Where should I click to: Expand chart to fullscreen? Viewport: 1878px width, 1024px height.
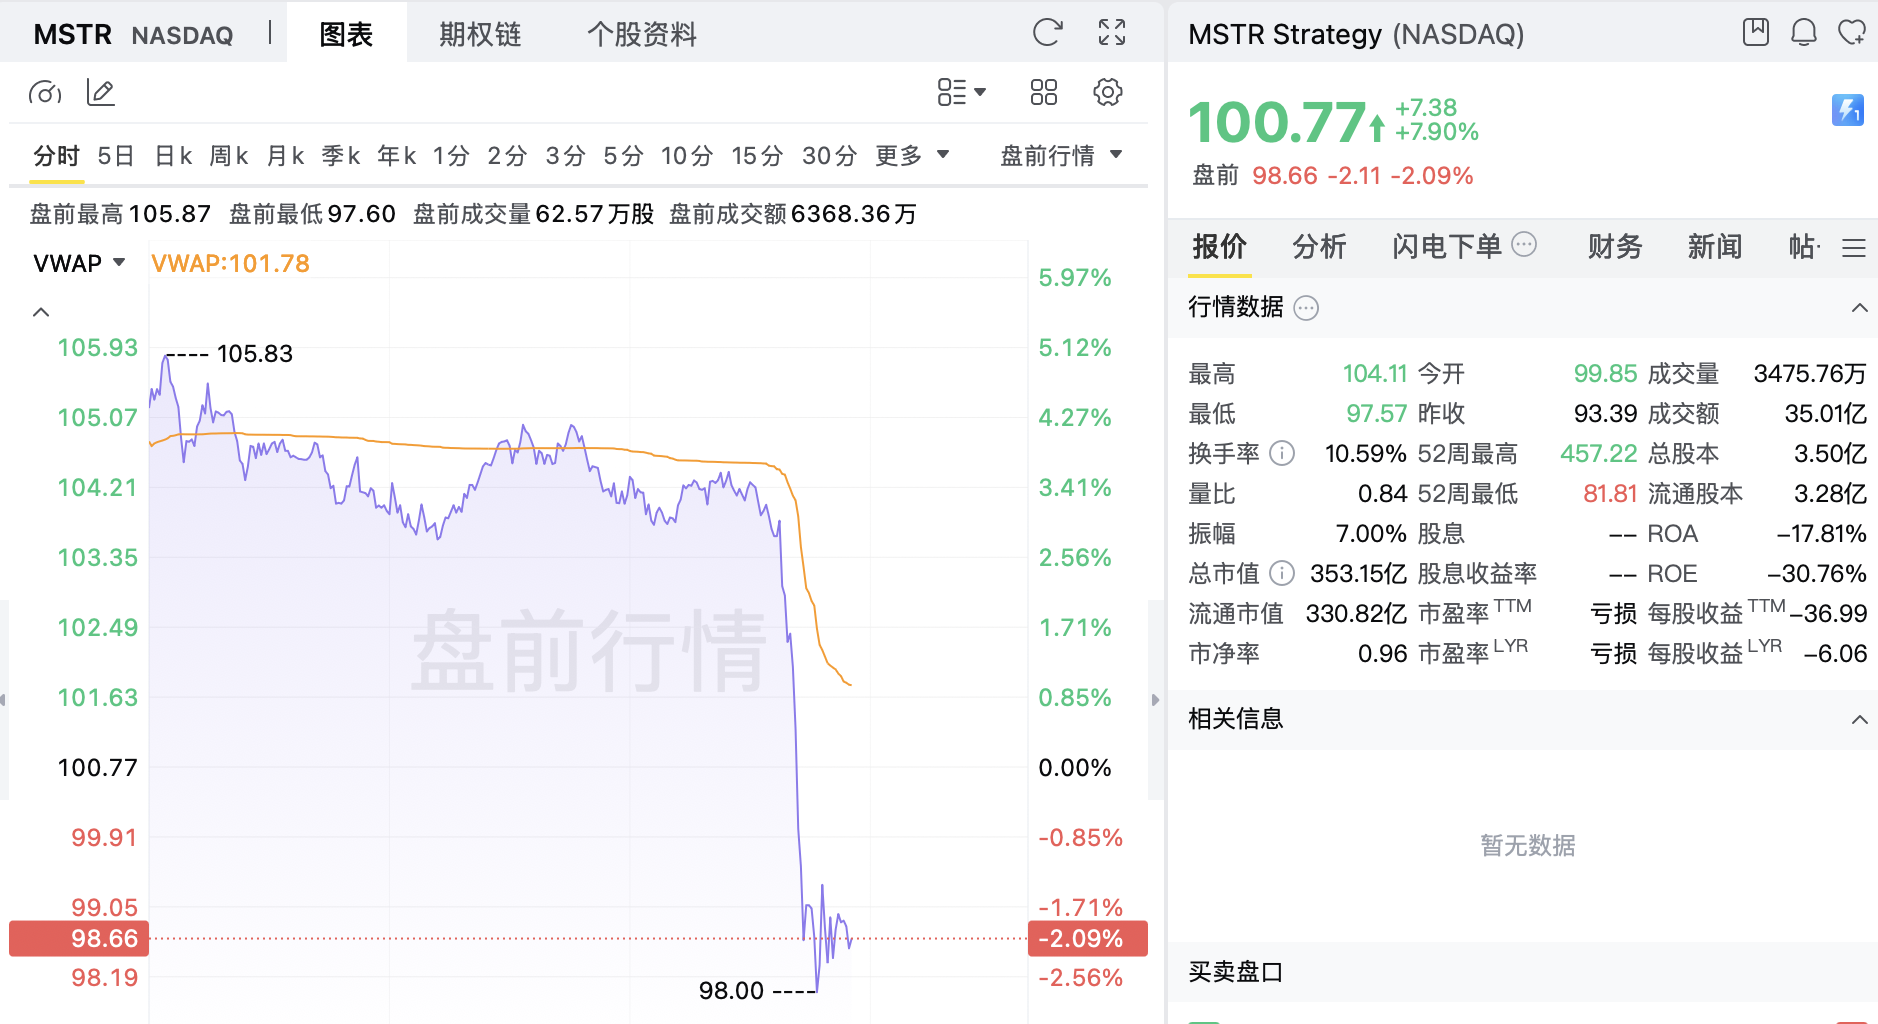point(1112,33)
